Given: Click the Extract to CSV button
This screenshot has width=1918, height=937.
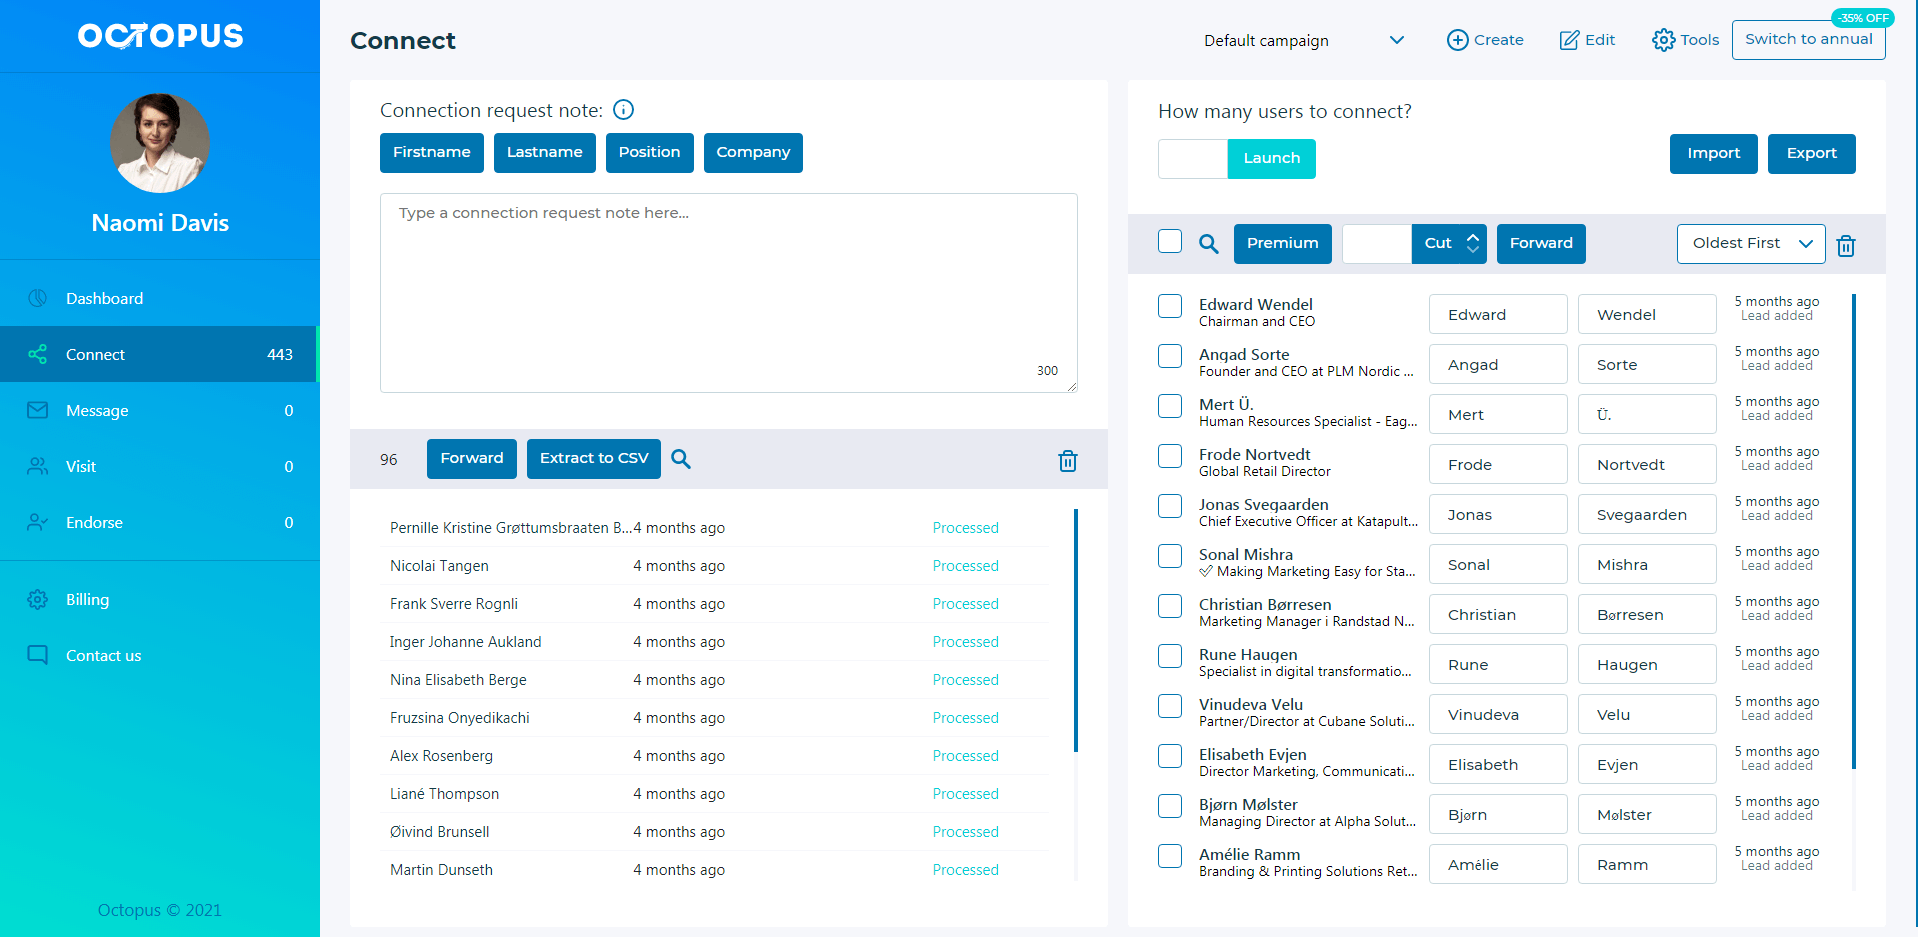Looking at the screenshot, I should click(593, 458).
